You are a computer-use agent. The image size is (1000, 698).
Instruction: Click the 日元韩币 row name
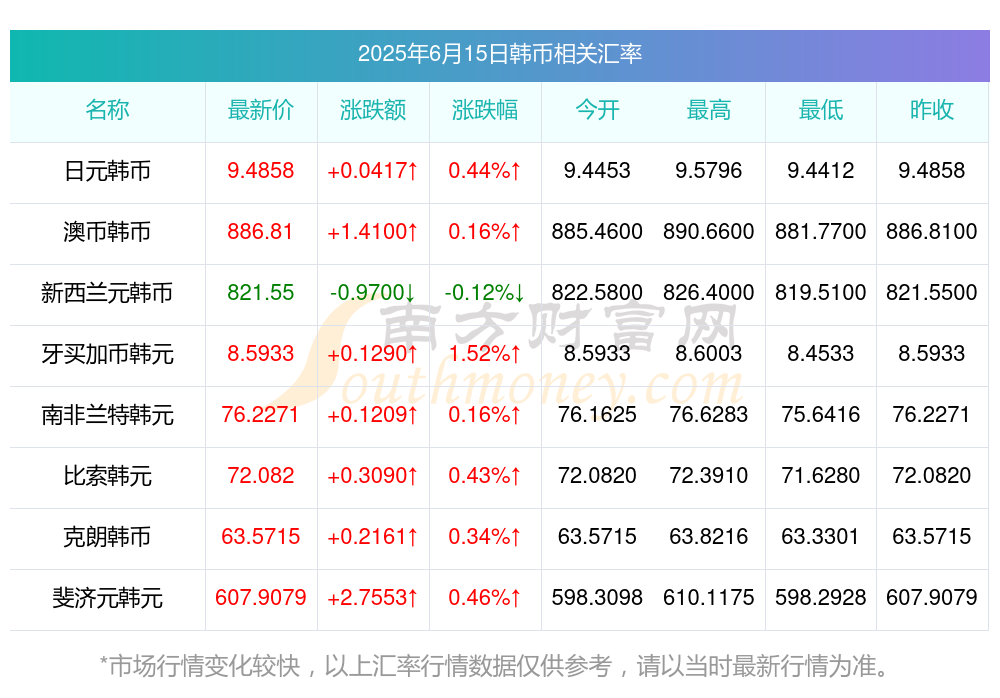click(107, 171)
